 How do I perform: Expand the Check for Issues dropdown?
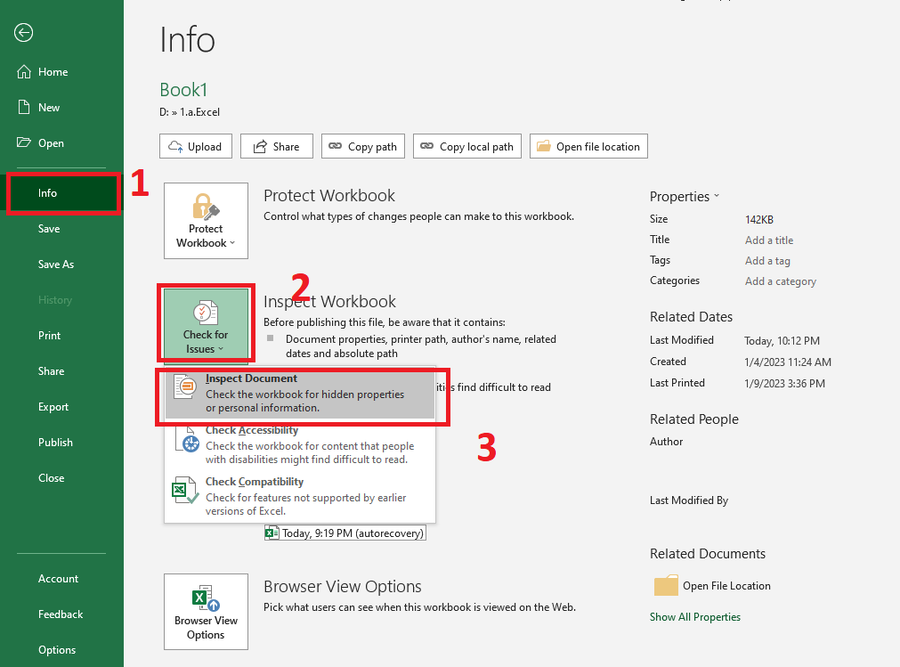point(206,323)
